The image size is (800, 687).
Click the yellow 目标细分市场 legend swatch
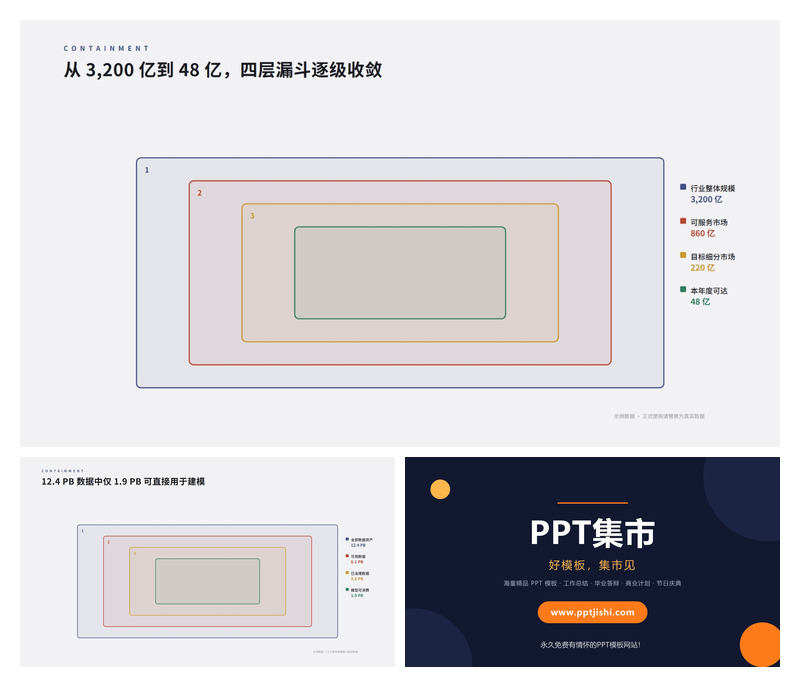point(683,256)
